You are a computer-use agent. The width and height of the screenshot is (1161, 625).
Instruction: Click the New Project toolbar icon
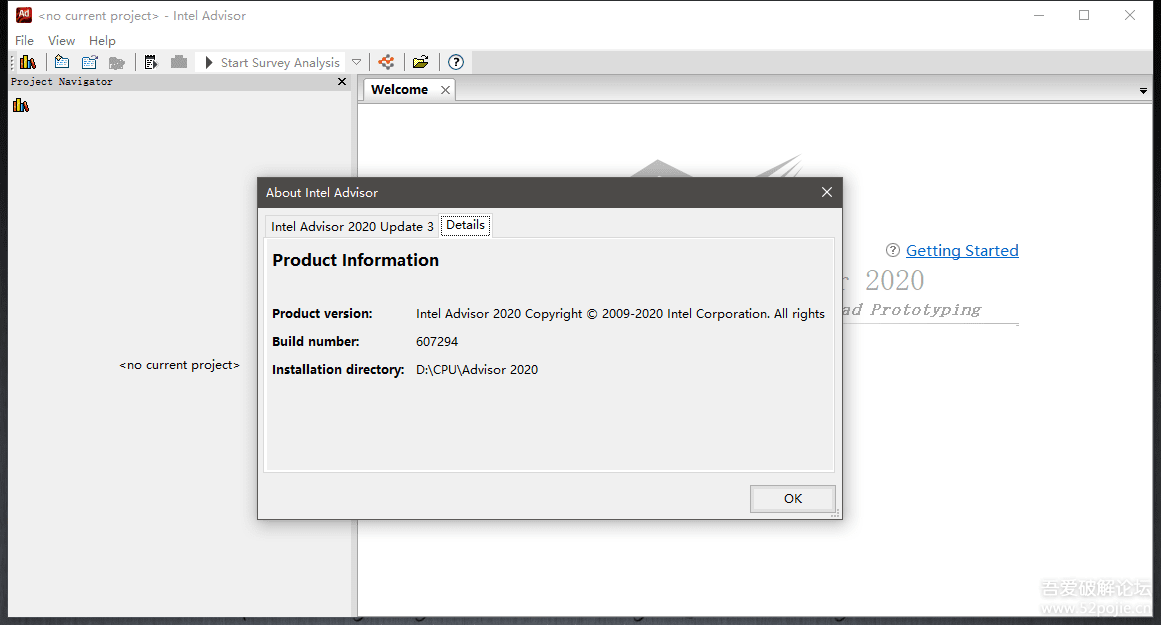pos(62,62)
